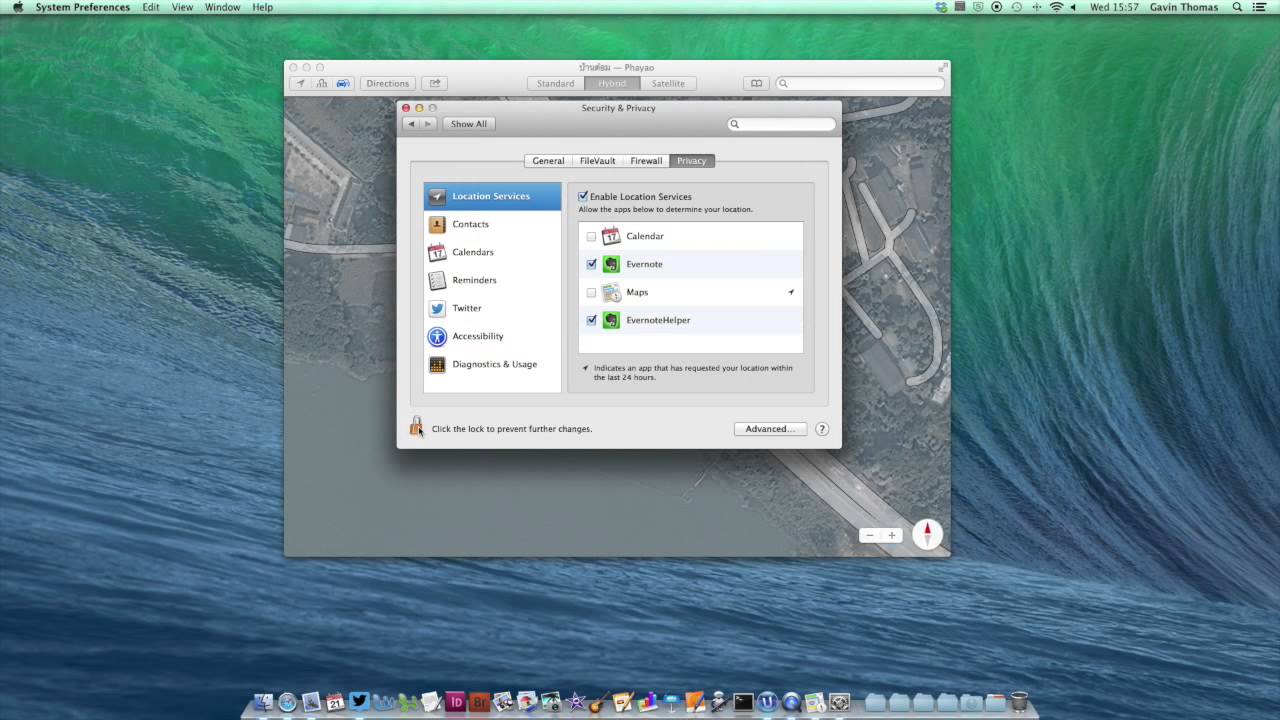Open the Wi-Fi menu in the menu bar
The width and height of the screenshot is (1280, 720).
(1055, 7)
